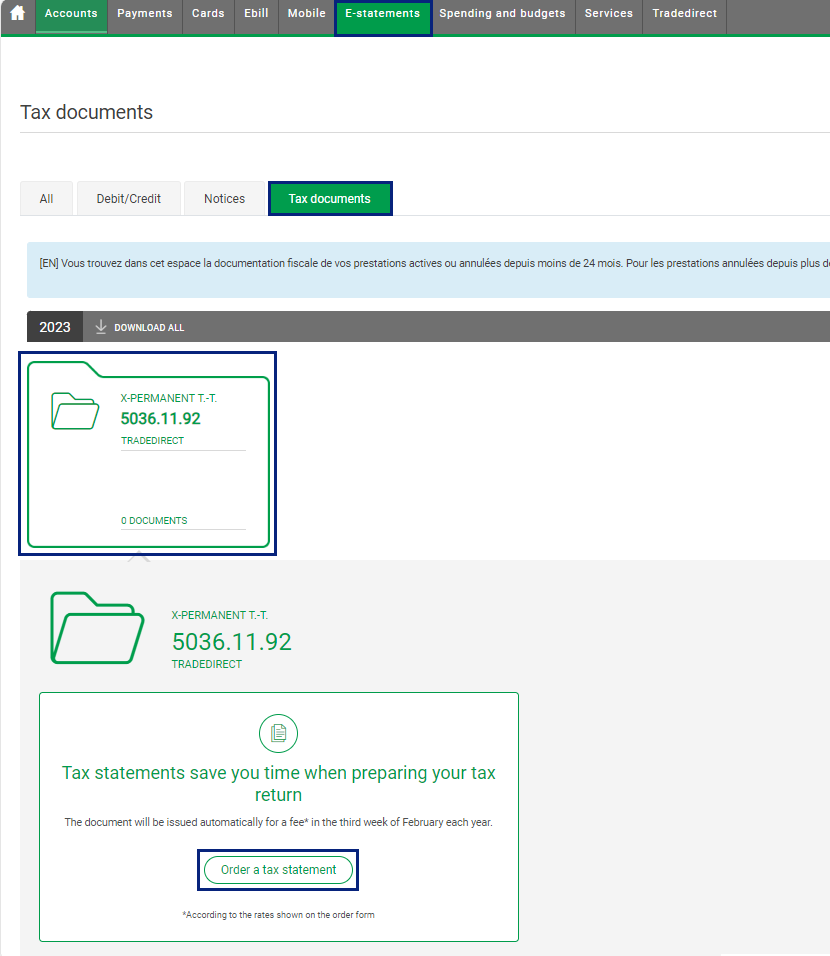Click account number 5036.11.92 on the card
Screen dimensions: 830x956
(160, 418)
